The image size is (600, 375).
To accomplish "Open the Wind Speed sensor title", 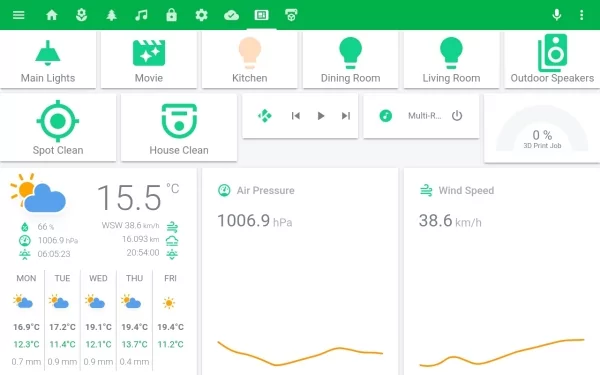I will tap(466, 191).
